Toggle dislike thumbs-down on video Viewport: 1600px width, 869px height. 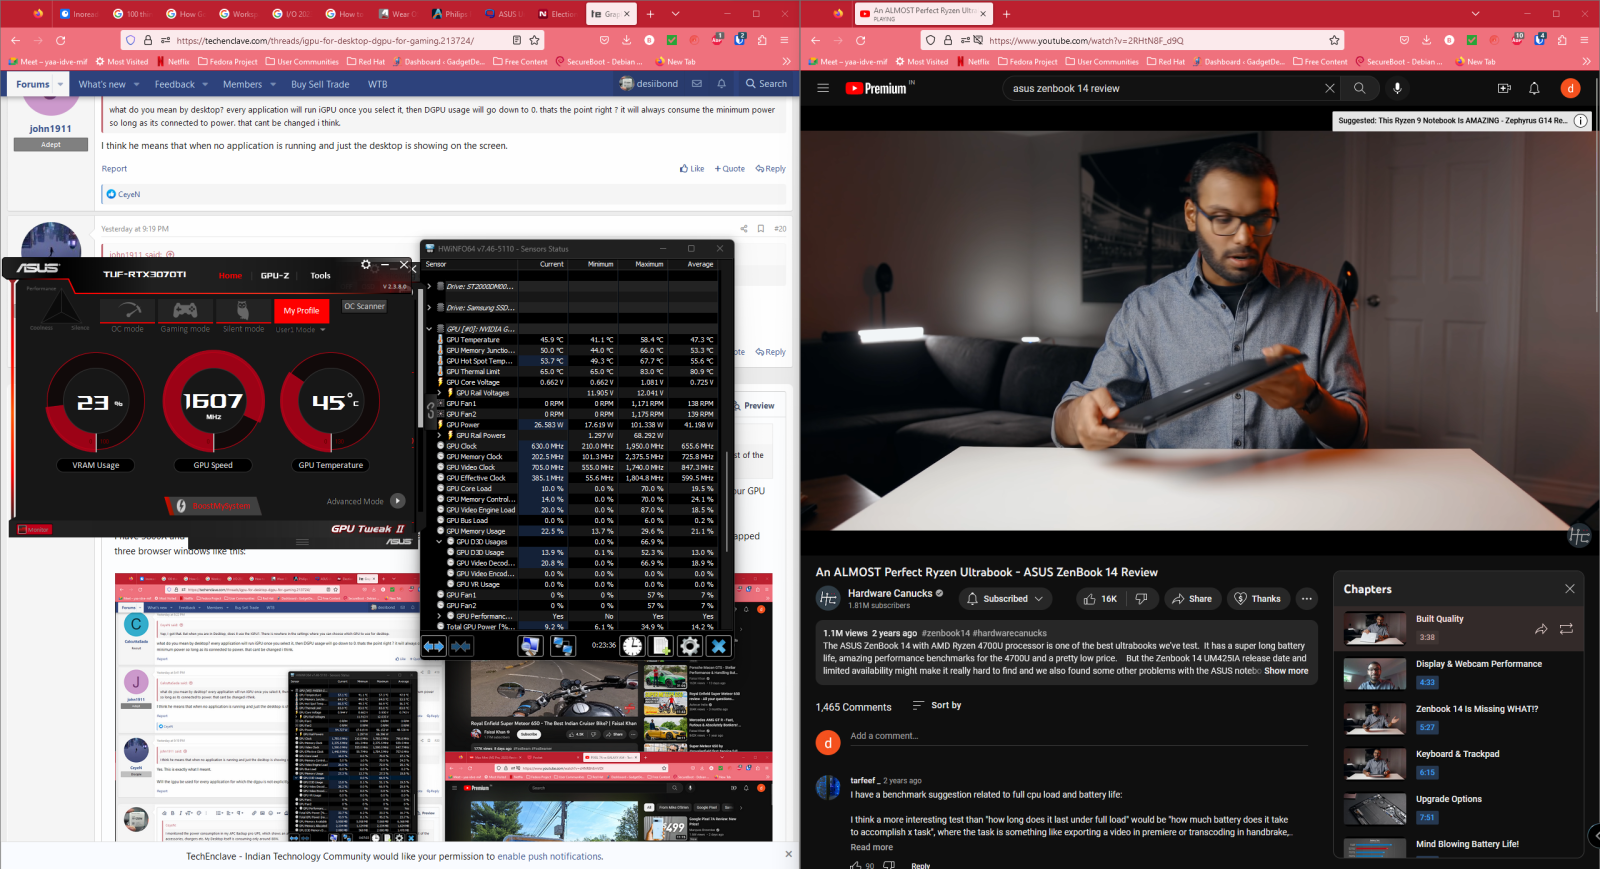click(1141, 598)
